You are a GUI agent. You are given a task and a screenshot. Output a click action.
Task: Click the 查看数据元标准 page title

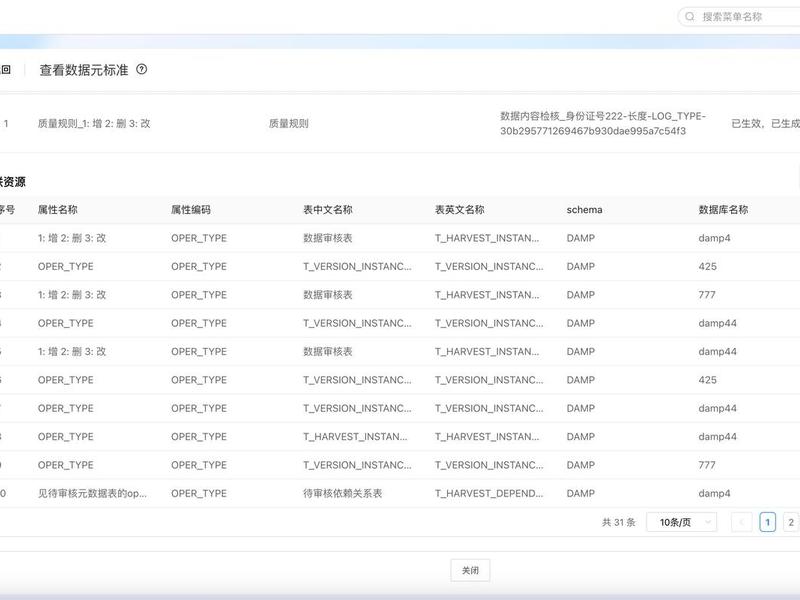click(84, 70)
